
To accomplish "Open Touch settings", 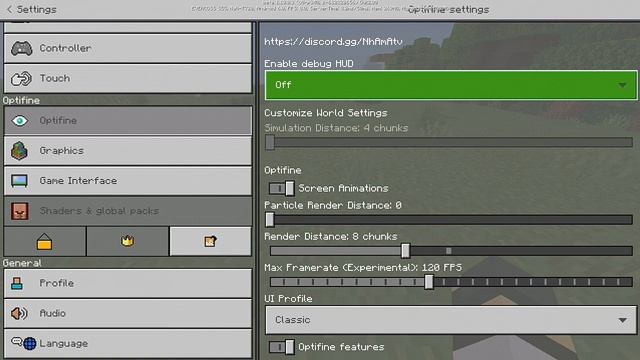I will coord(128,78).
